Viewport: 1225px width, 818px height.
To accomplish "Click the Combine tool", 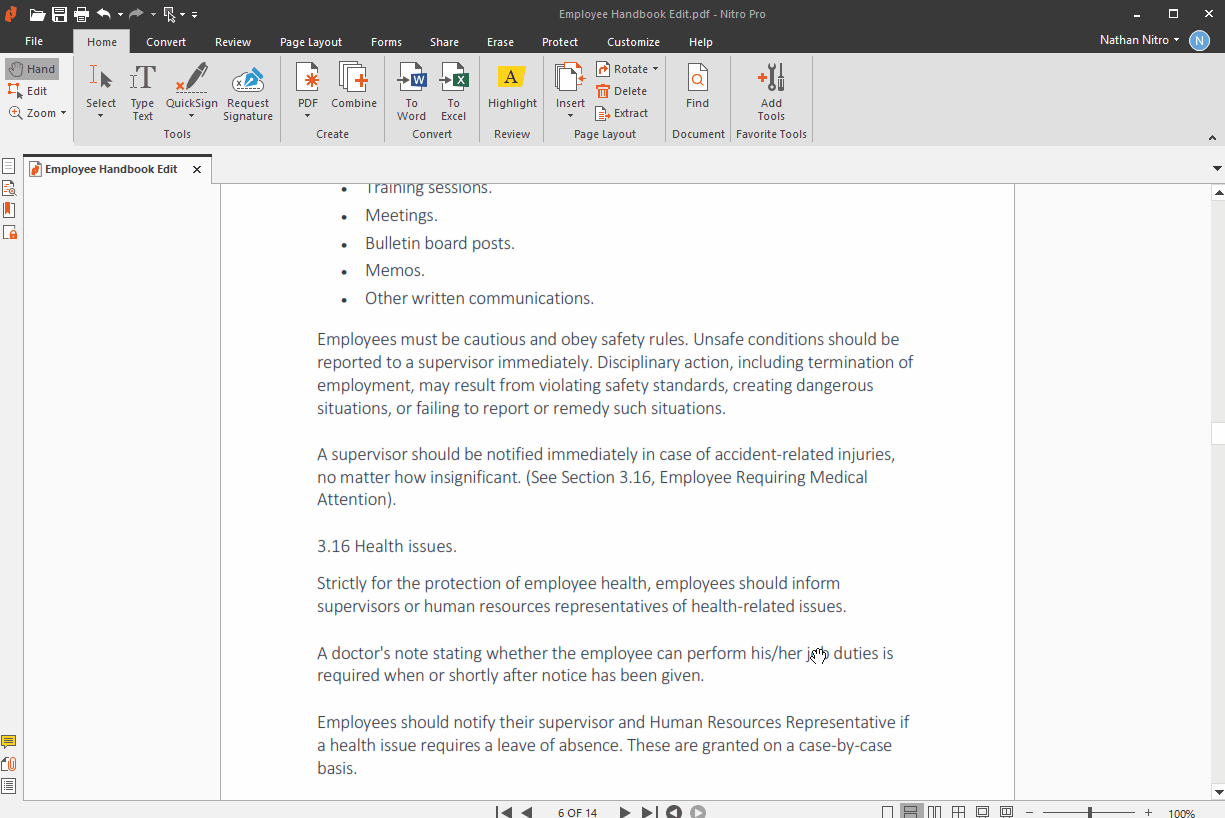I will tap(353, 90).
